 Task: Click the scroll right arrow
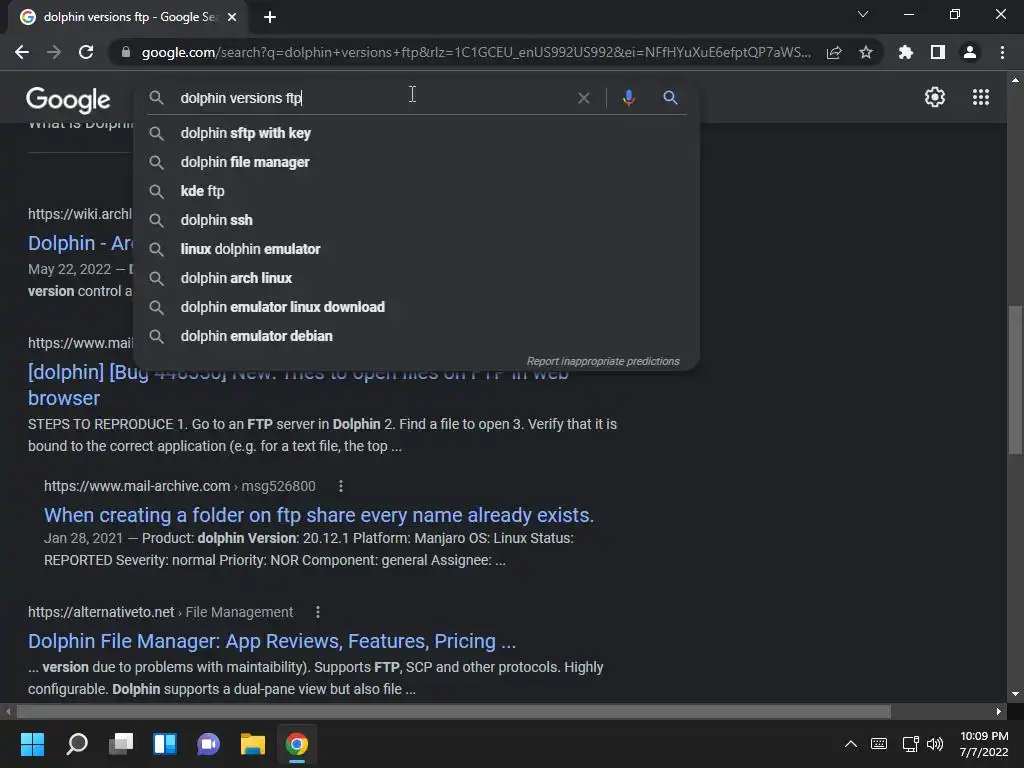click(999, 711)
